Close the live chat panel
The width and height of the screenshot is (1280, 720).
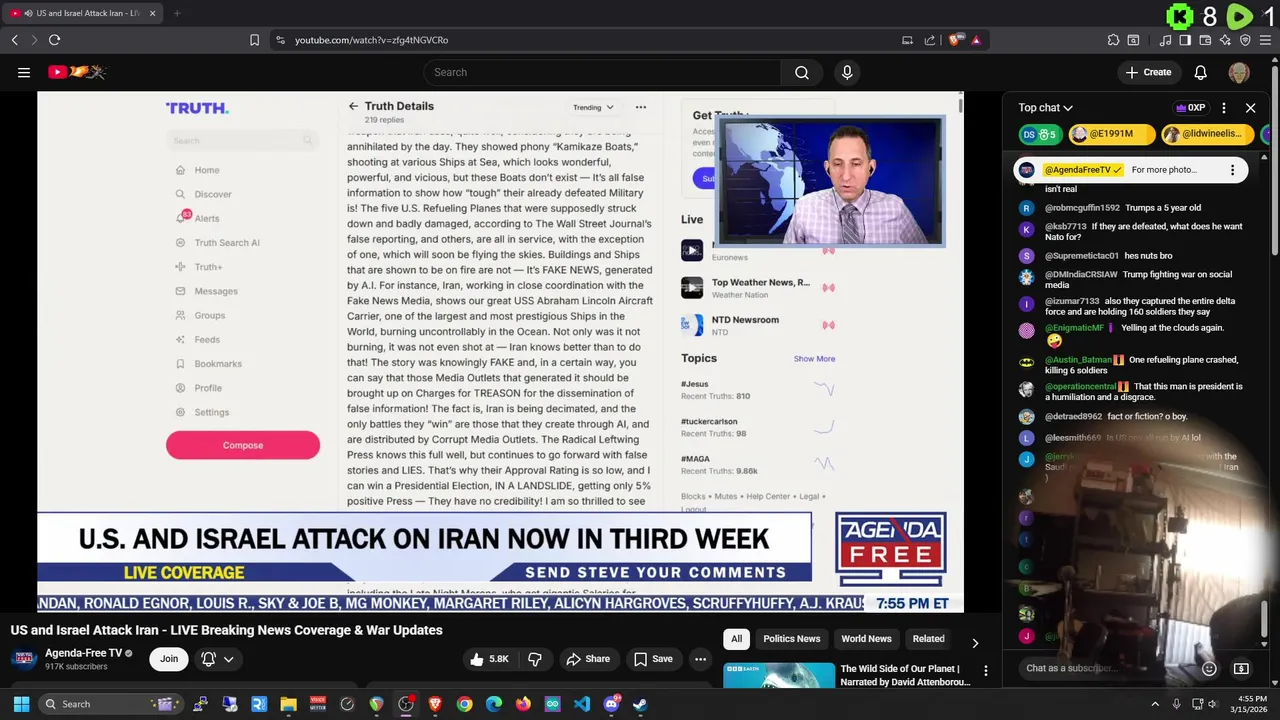(x=1250, y=108)
